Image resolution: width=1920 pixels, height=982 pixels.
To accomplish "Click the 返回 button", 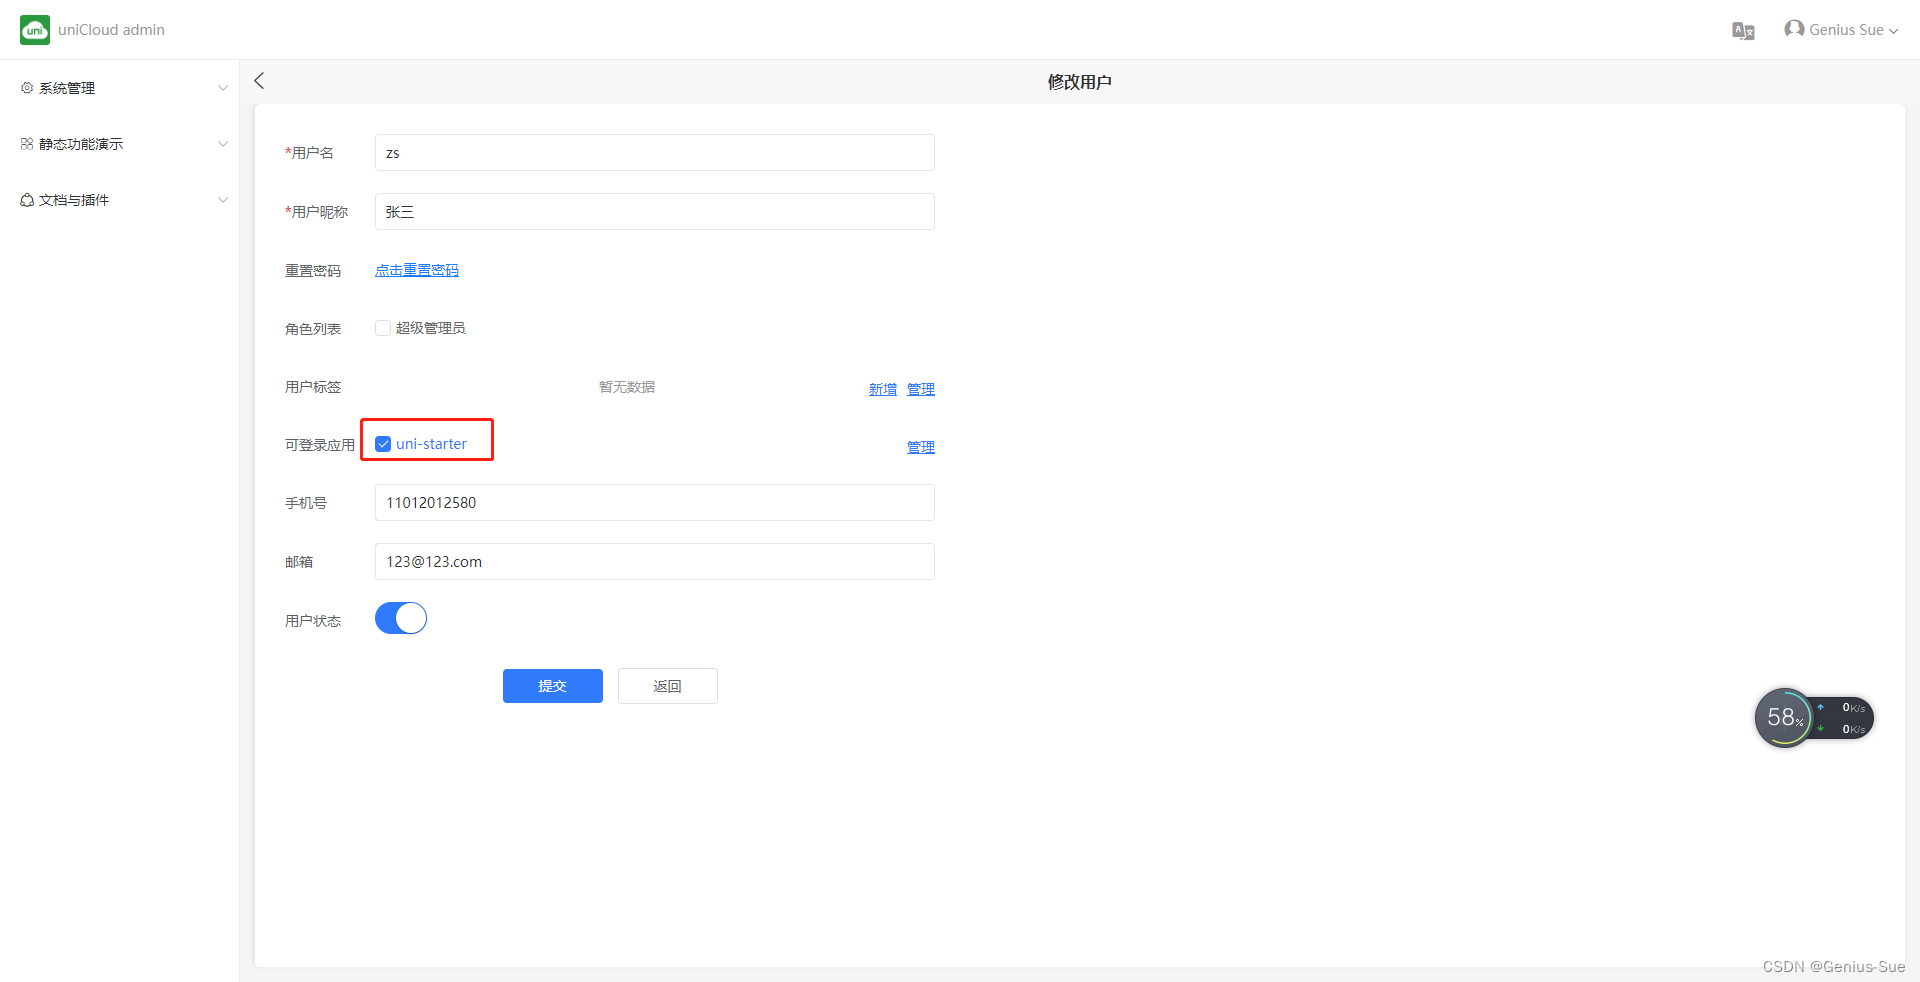I will [668, 686].
